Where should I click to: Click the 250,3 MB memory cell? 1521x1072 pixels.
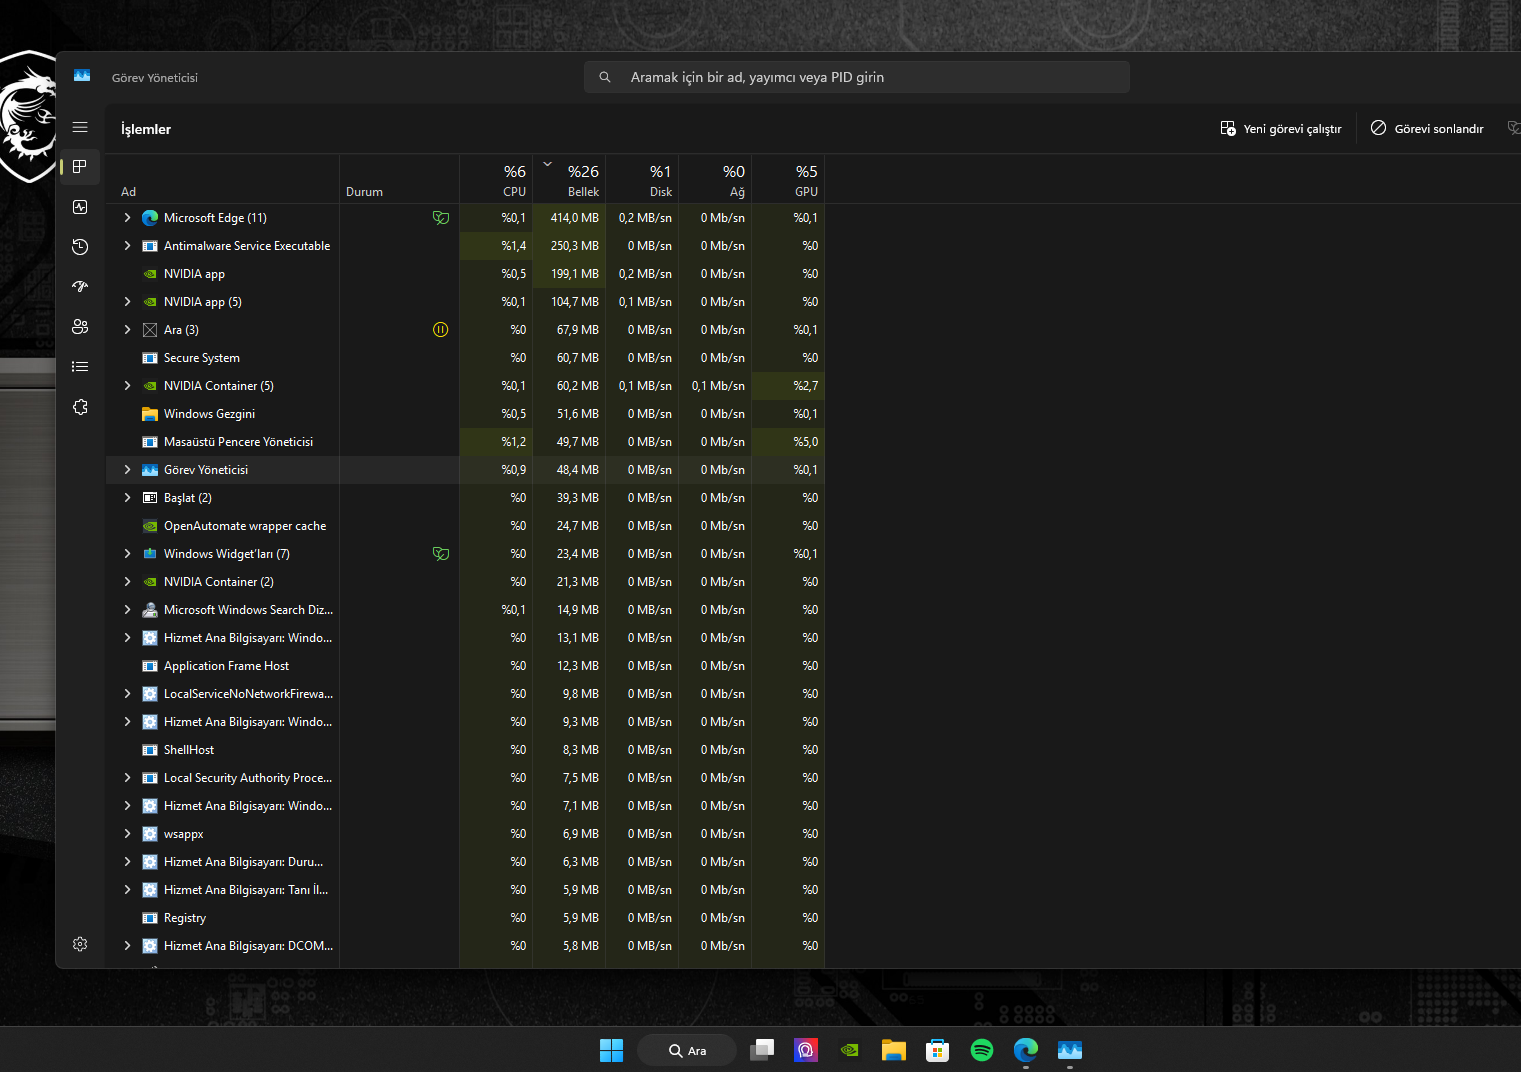[x=569, y=246]
